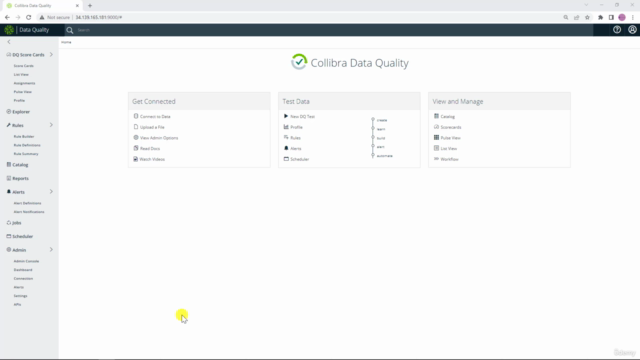The width and height of the screenshot is (640, 360).
Task: Open Settings under Admin
Action: pyautogui.click(x=20, y=296)
